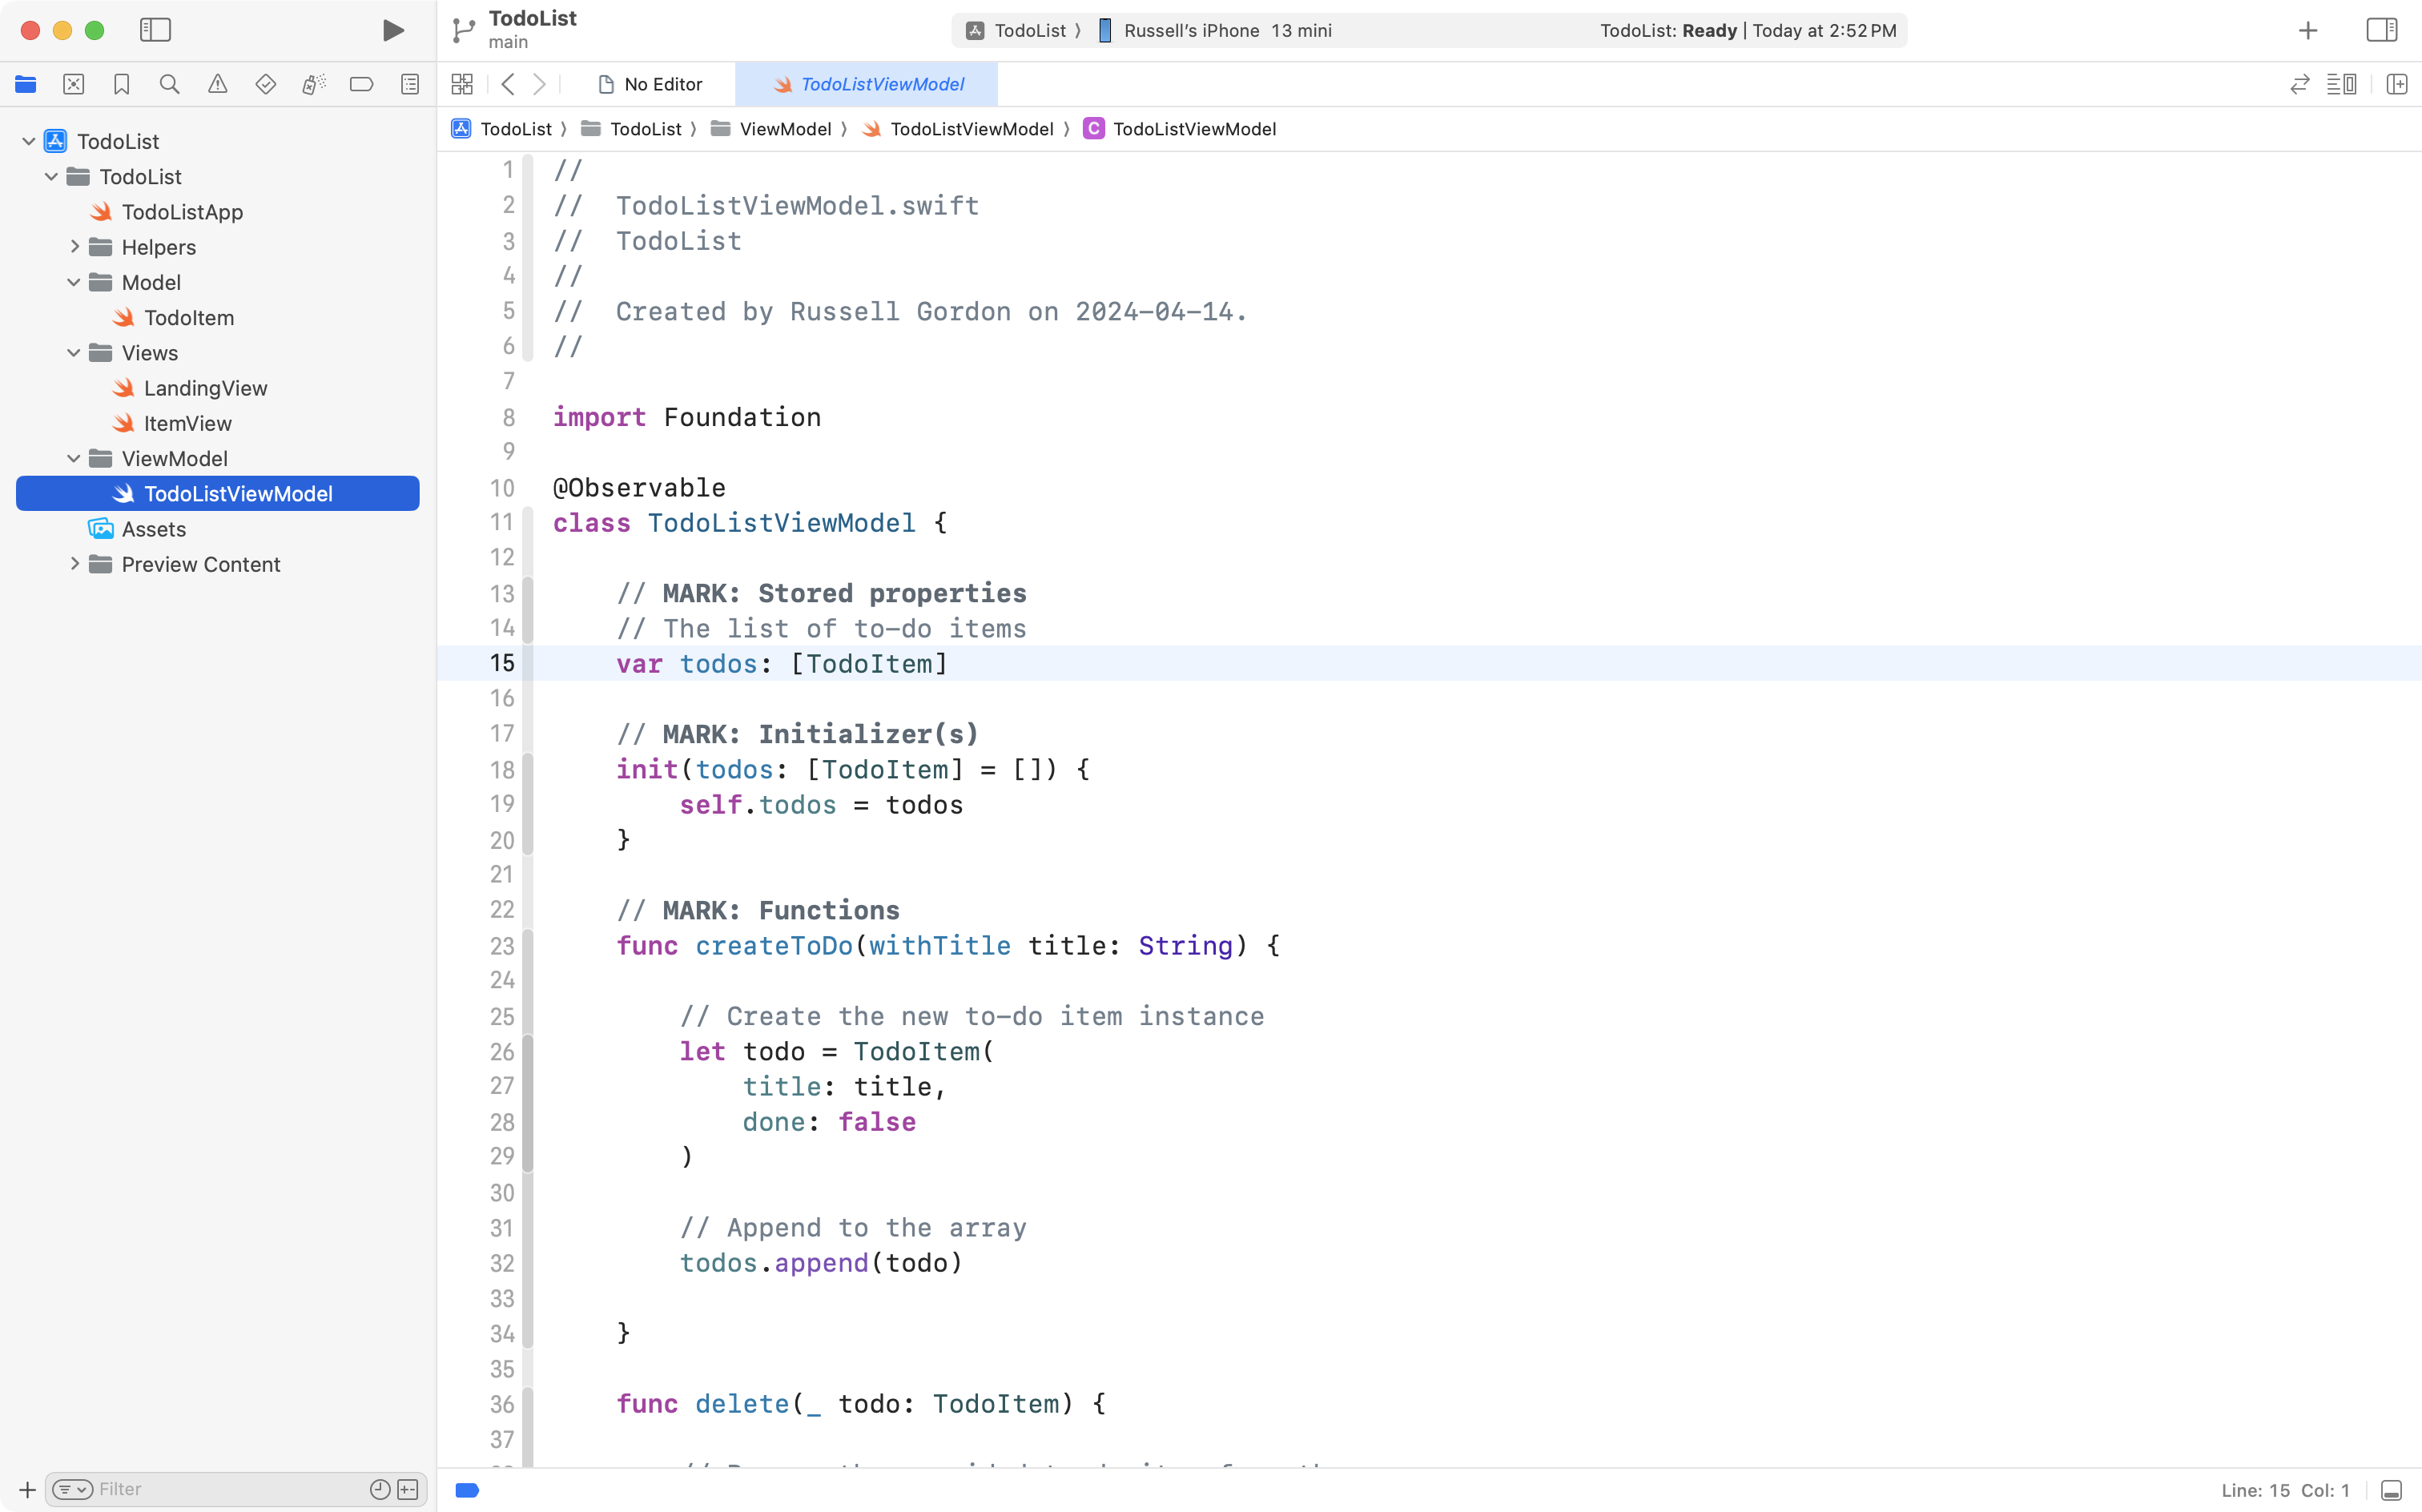This screenshot has height=1512, width=2422.
Task: Show the Issue navigator warning triangle
Action: [218, 84]
